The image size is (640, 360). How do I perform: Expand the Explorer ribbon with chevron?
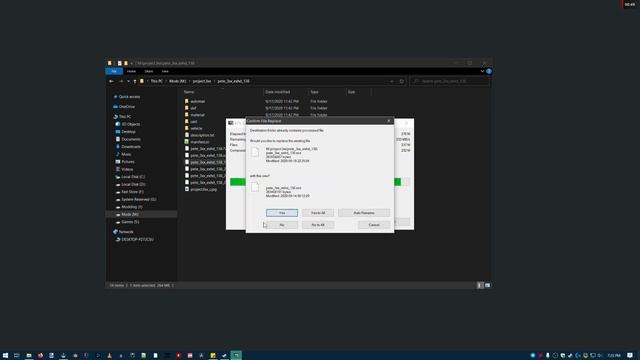(x=482, y=71)
